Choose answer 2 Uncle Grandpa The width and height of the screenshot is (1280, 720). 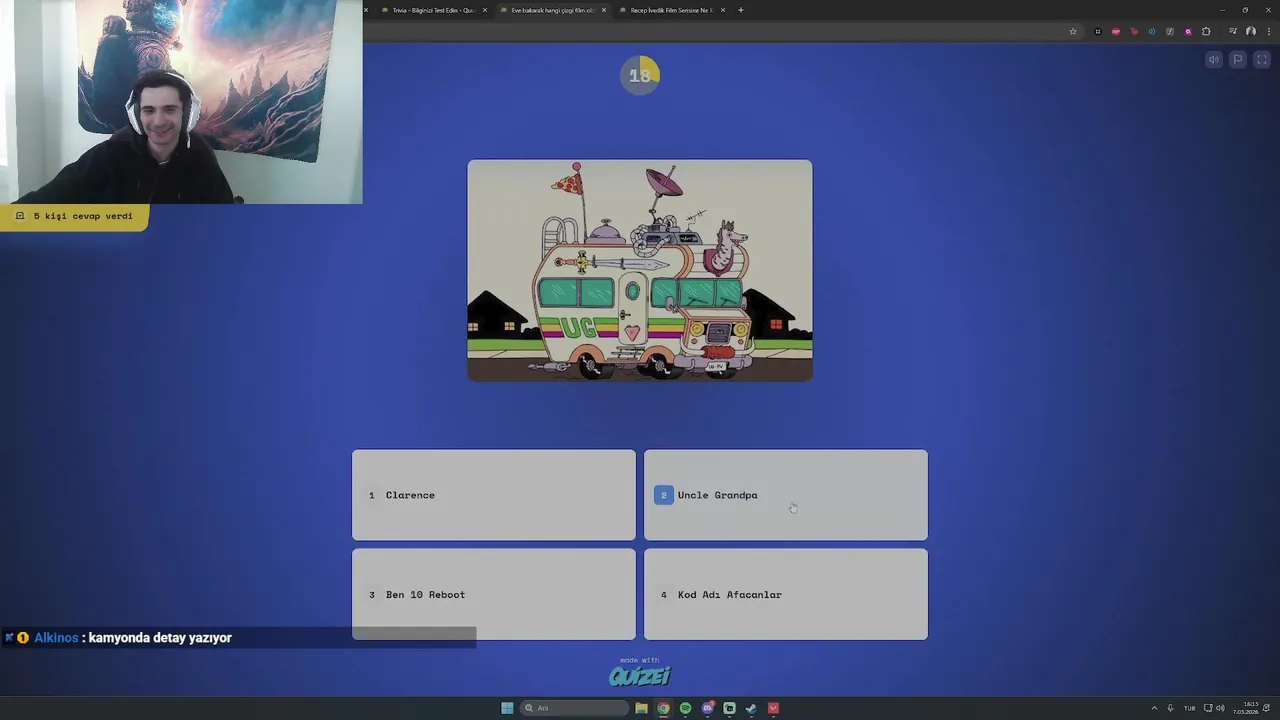coord(786,495)
